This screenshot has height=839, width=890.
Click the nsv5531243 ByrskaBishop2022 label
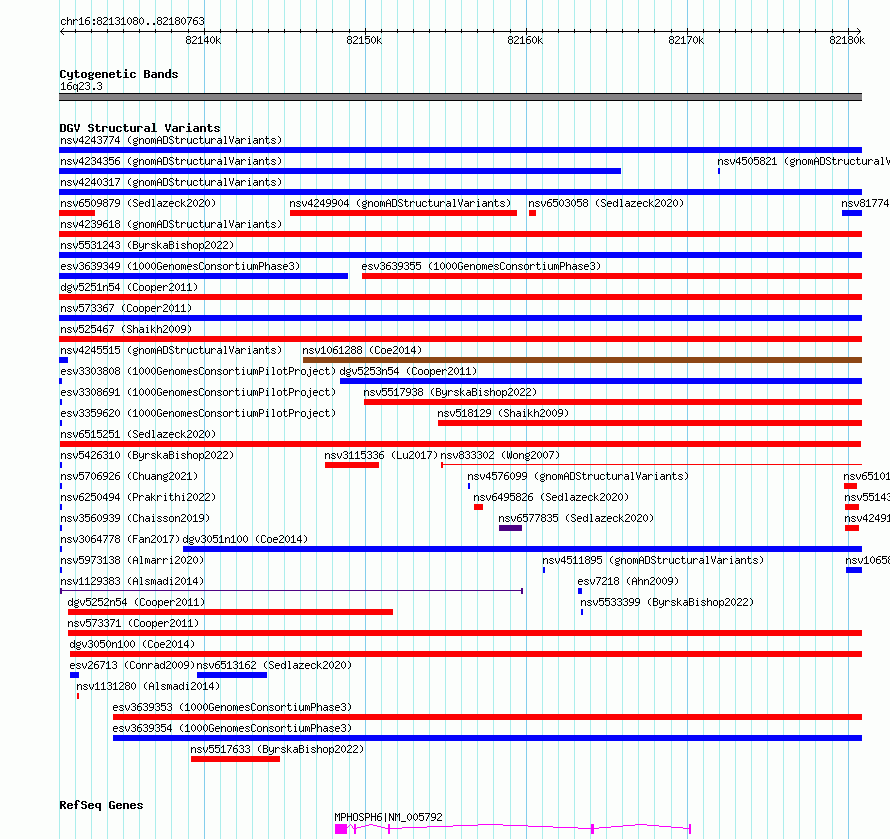pos(147,245)
